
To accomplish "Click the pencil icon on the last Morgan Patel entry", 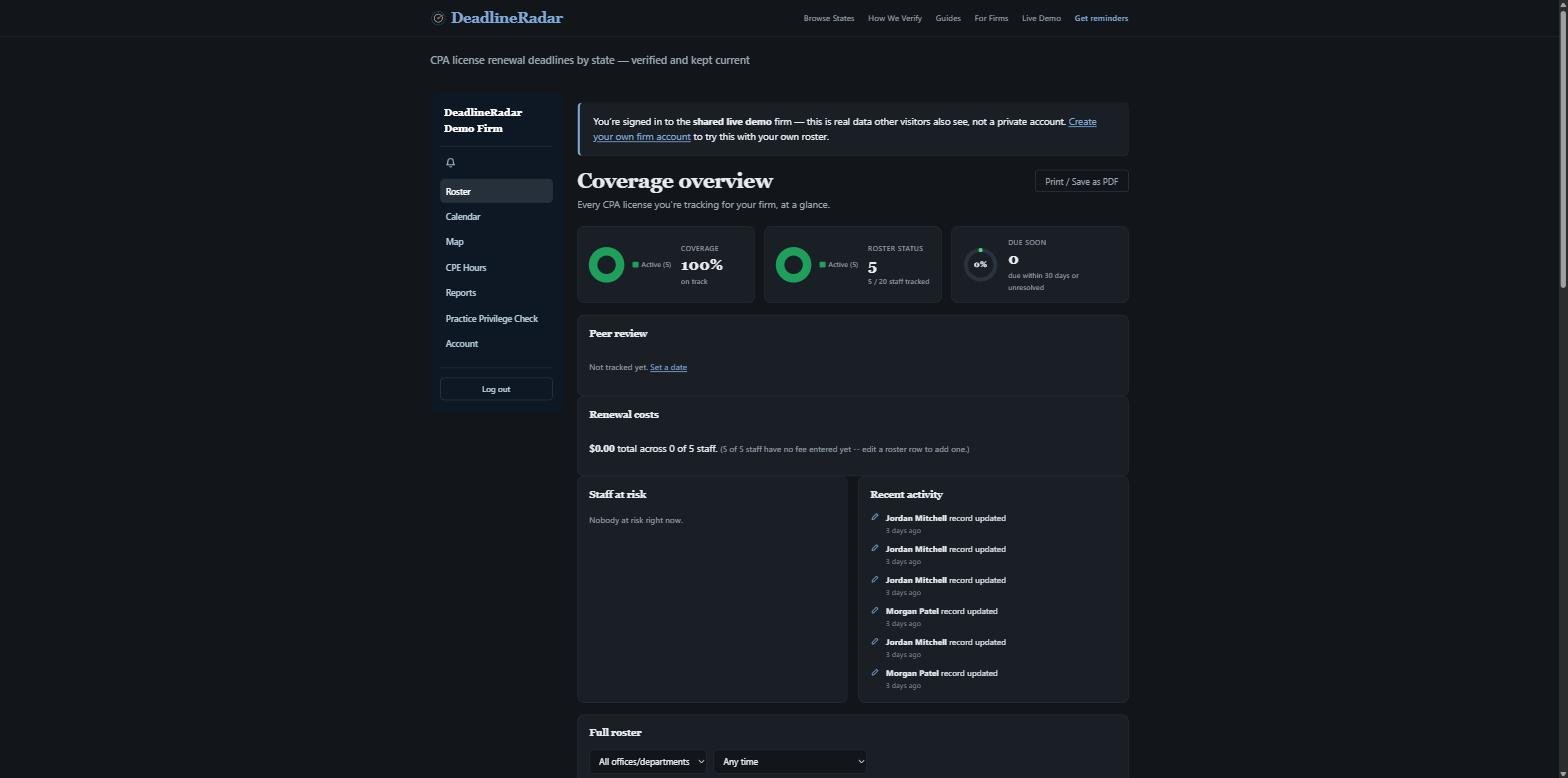I will [875, 672].
